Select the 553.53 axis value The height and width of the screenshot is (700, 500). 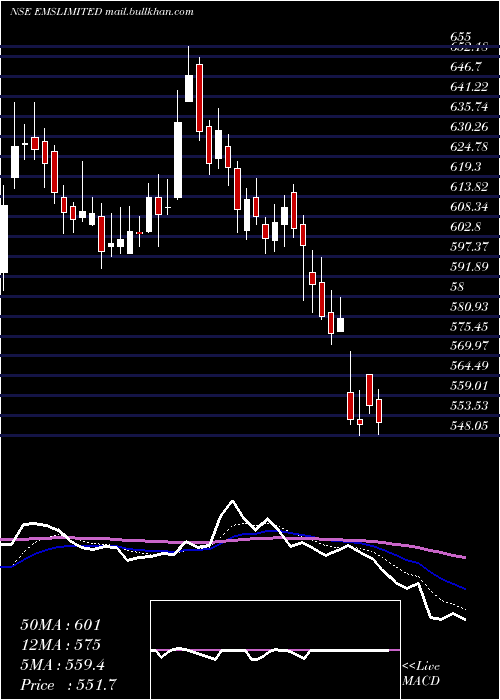[x=469, y=406]
